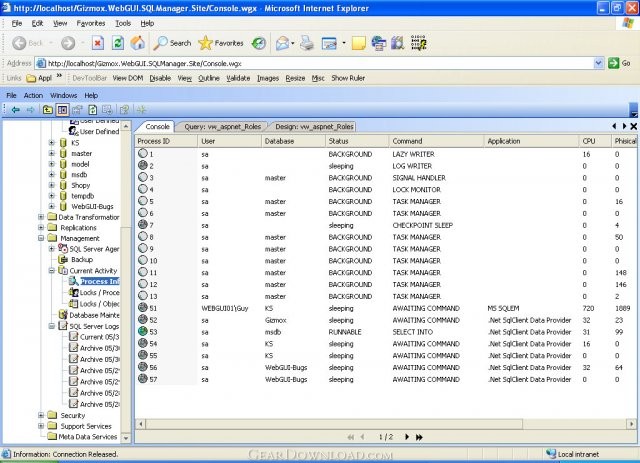Sort by the CPU column header
Viewport: 640px width, 463px height.
595,141
